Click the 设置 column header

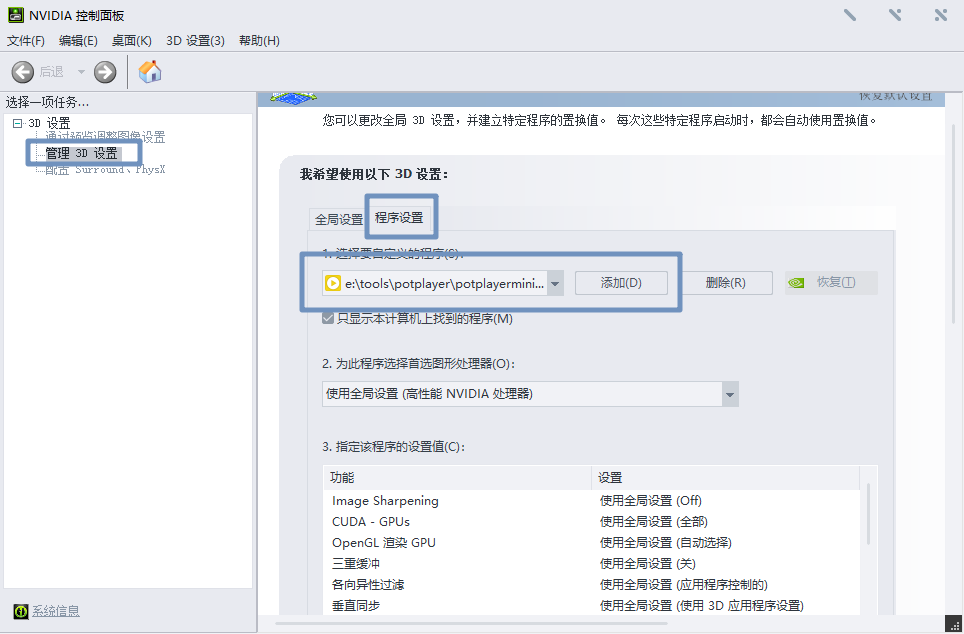725,478
